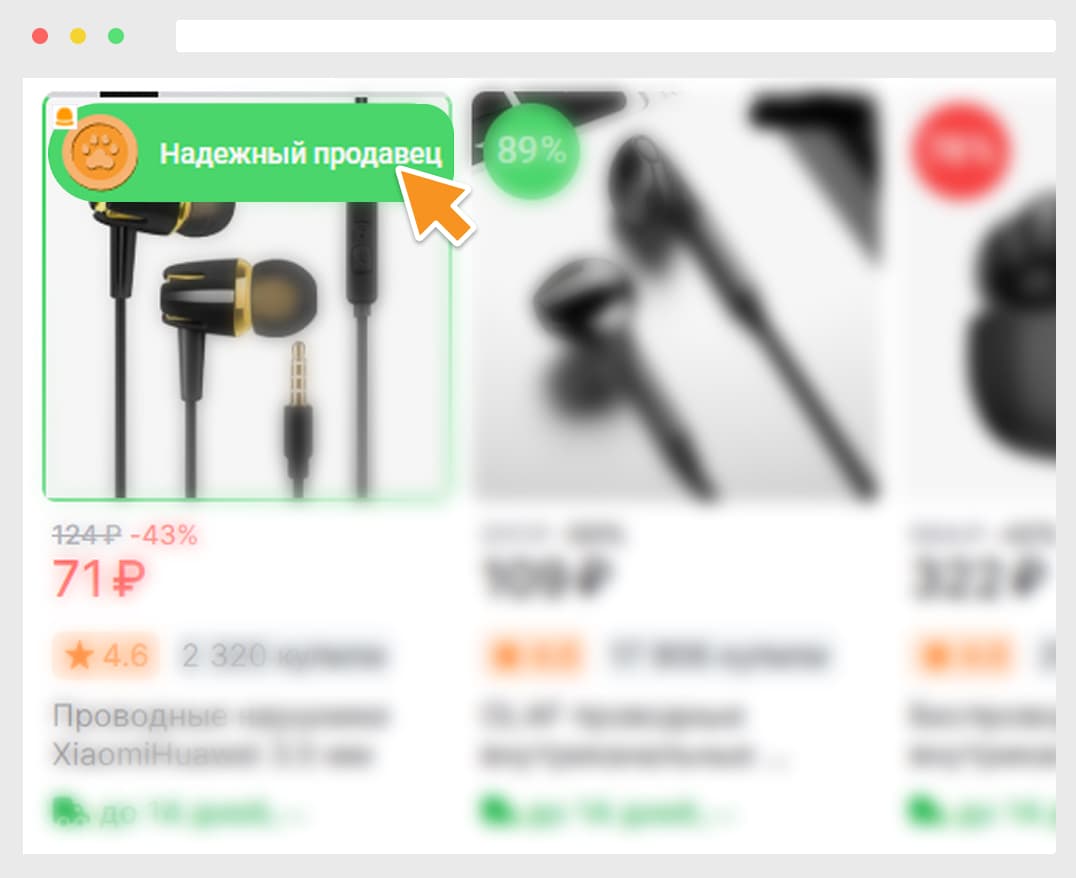This screenshot has height=878, width=1076.
Task: Click the orange paw coin icon
Action: [100, 152]
